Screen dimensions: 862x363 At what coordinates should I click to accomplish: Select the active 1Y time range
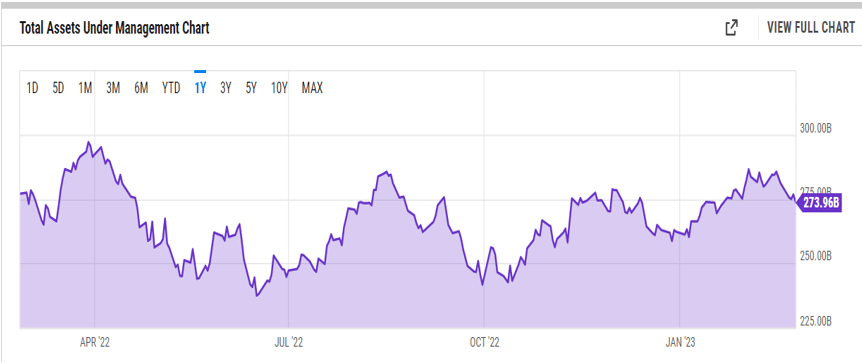click(x=200, y=87)
